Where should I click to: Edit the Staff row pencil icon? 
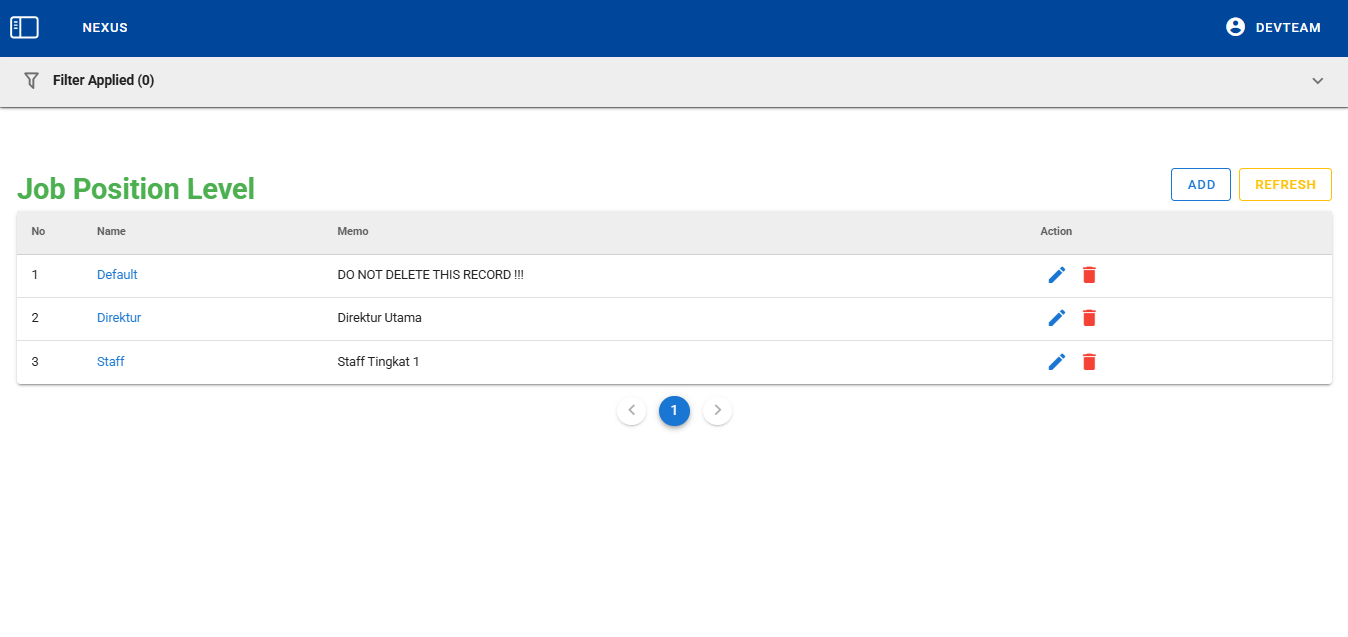coord(1057,362)
